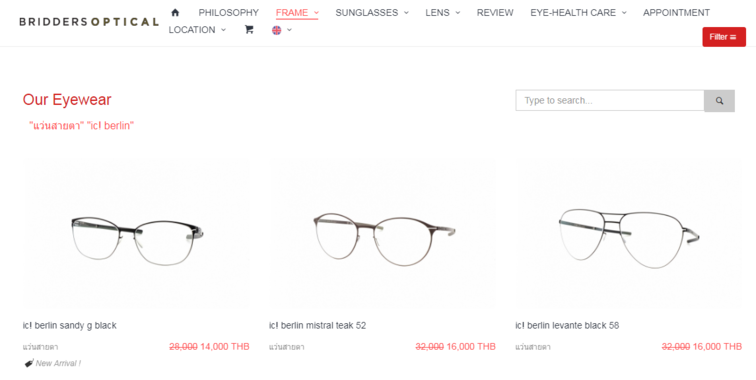756x380 pixels.
Task: Click the UK flag language icon
Action: (x=276, y=30)
